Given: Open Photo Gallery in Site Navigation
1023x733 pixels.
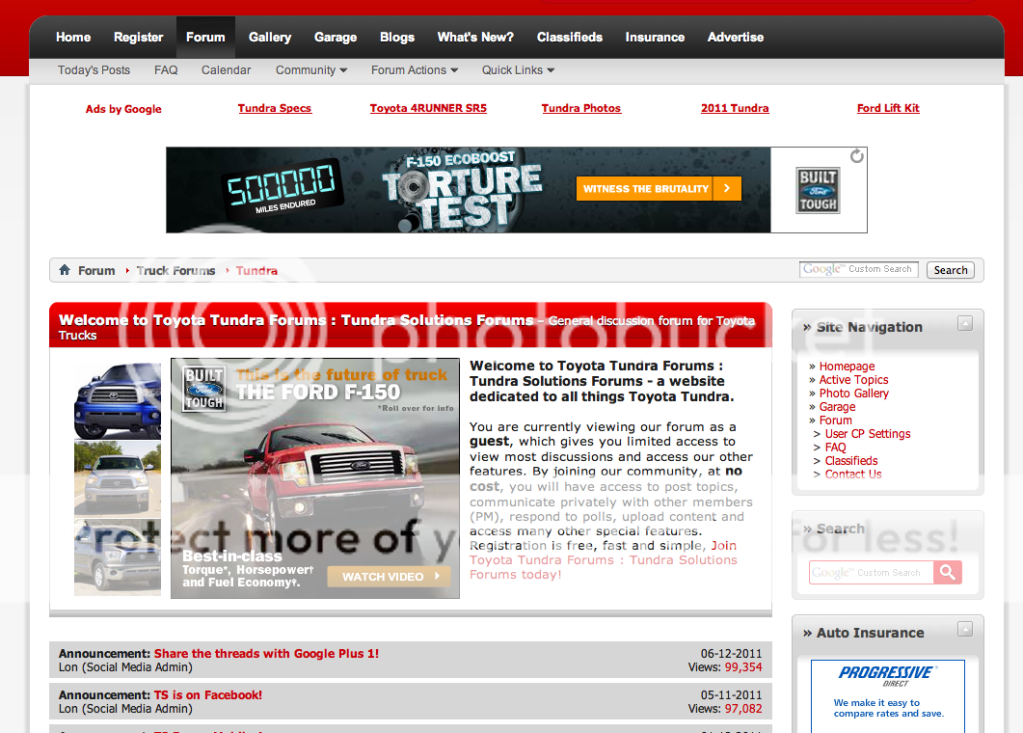Looking at the screenshot, I should [x=854, y=393].
